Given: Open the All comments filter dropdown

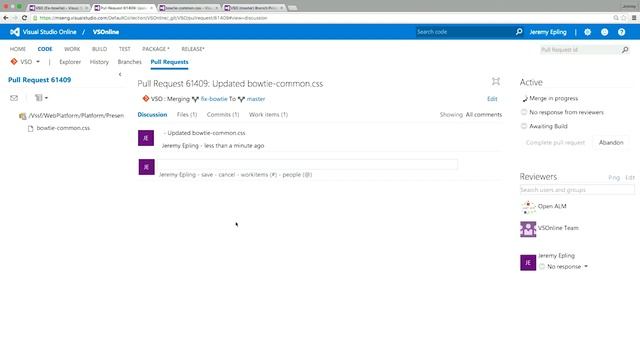Looking at the screenshot, I should tap(484, 115).
